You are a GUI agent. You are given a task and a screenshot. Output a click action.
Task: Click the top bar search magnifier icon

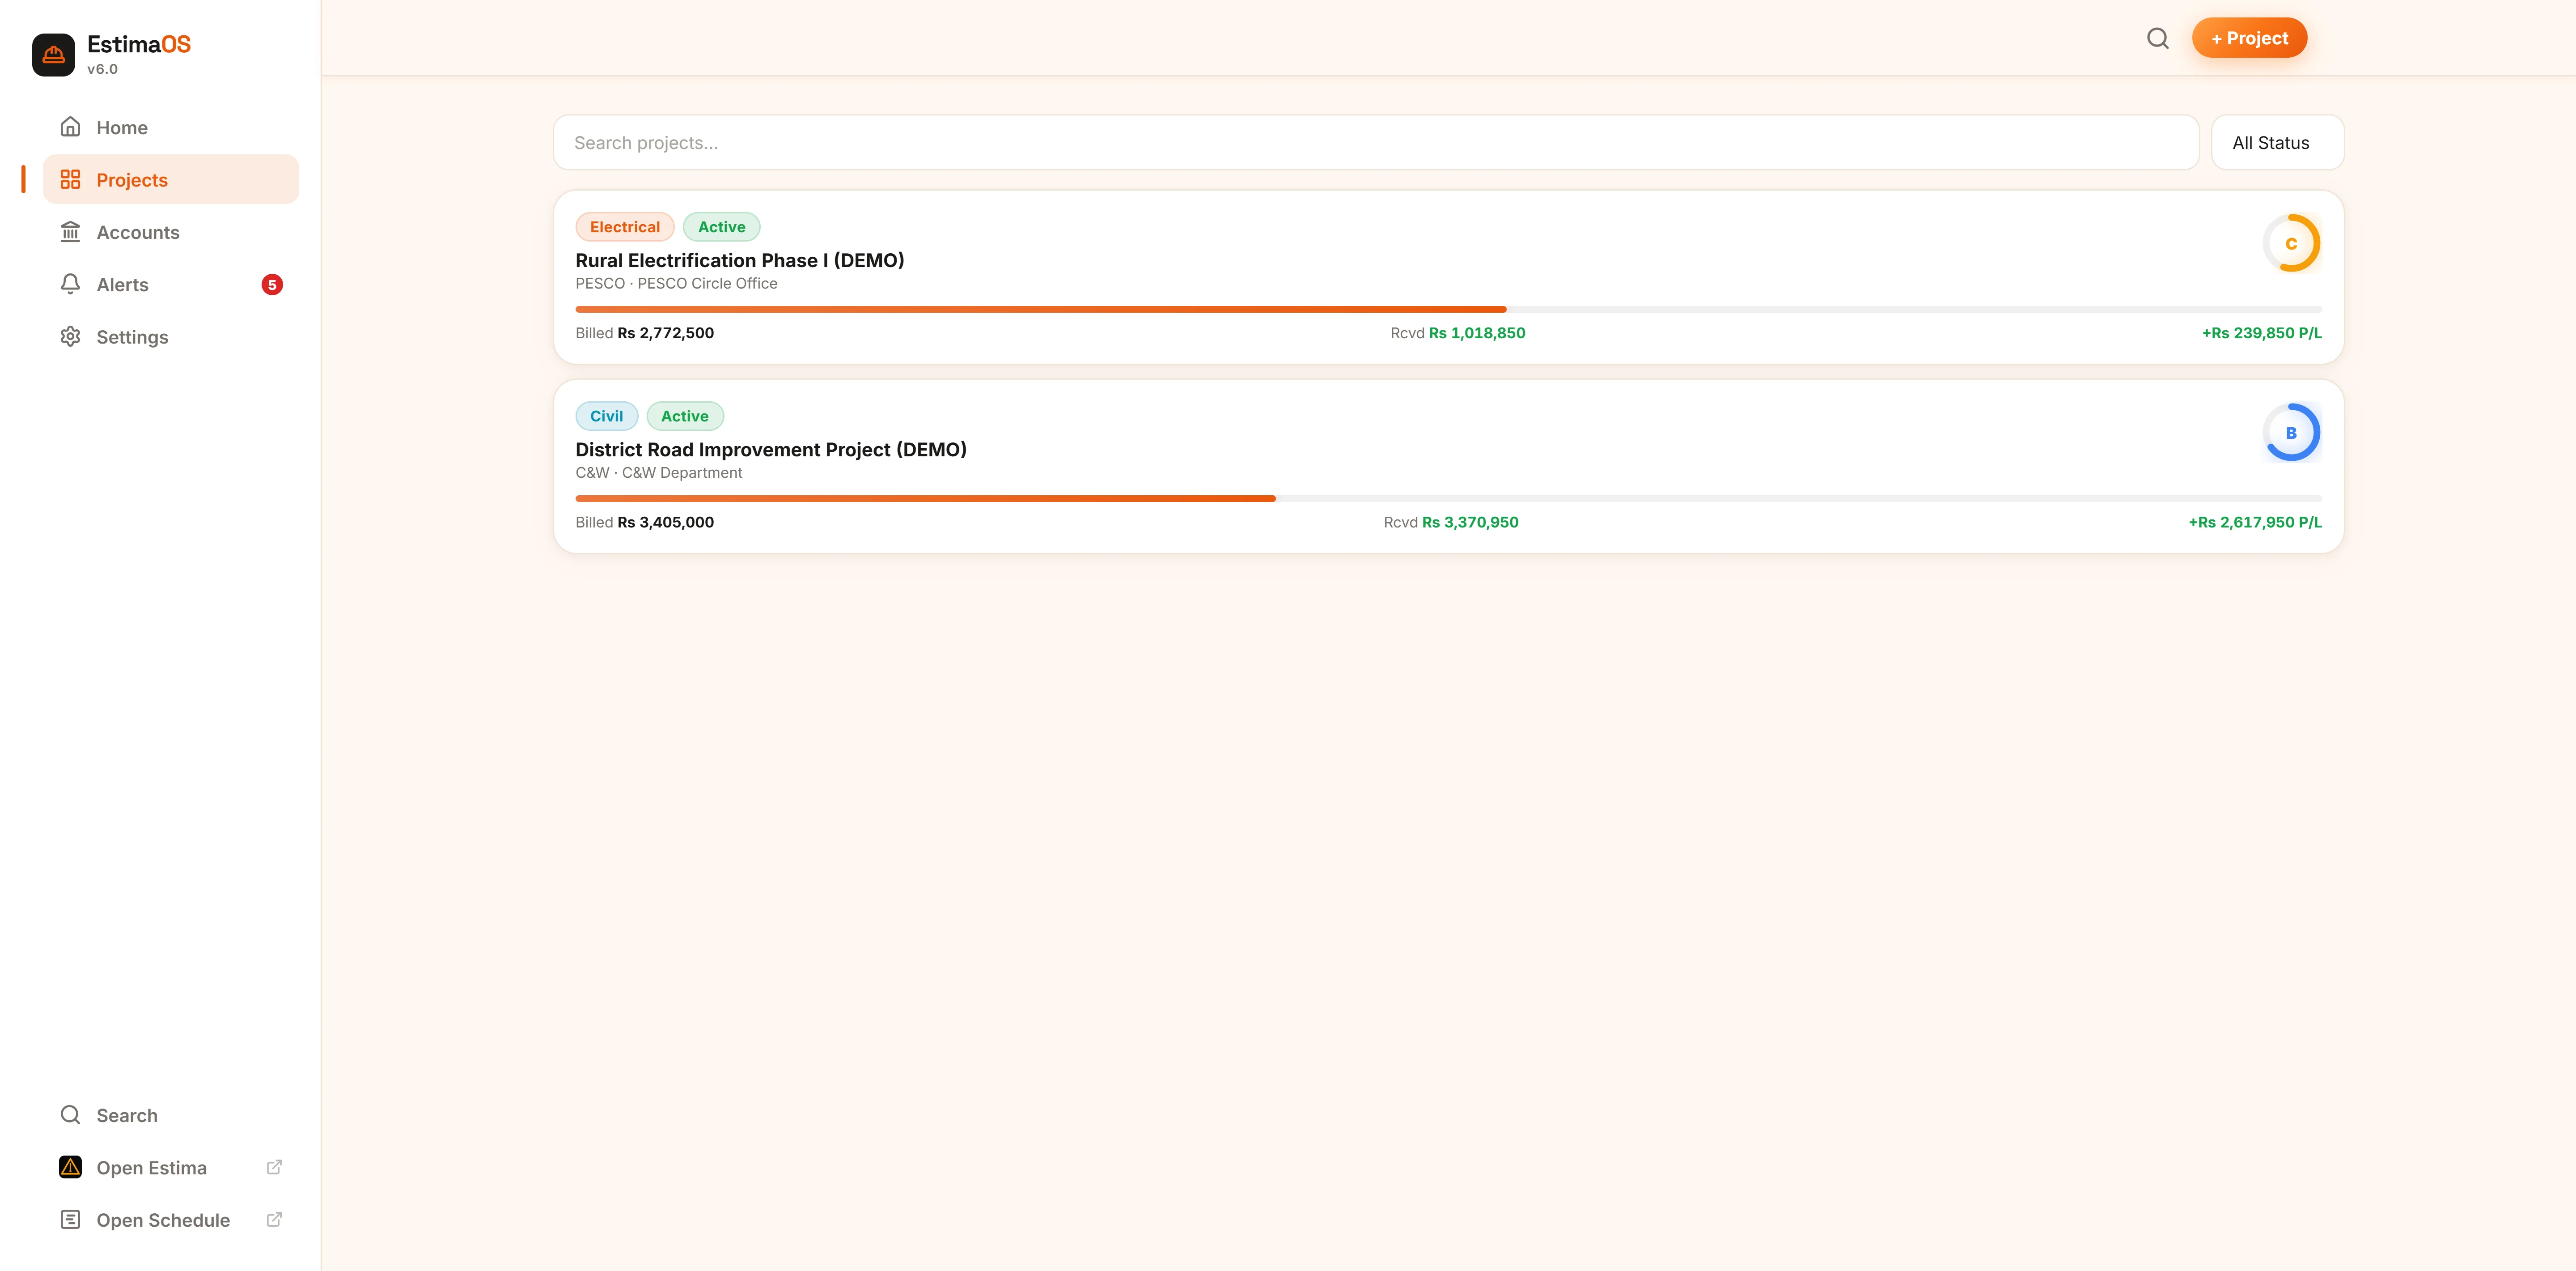[2158, 38]
